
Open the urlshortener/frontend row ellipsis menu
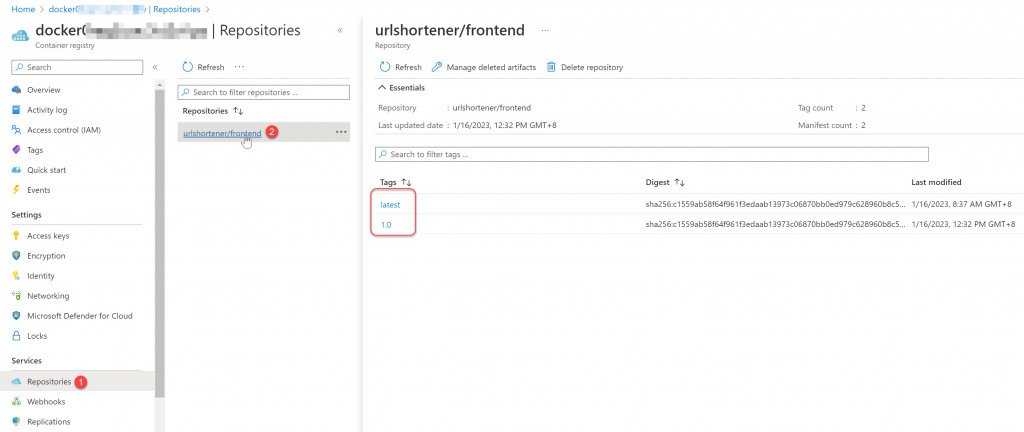(341, 133)
